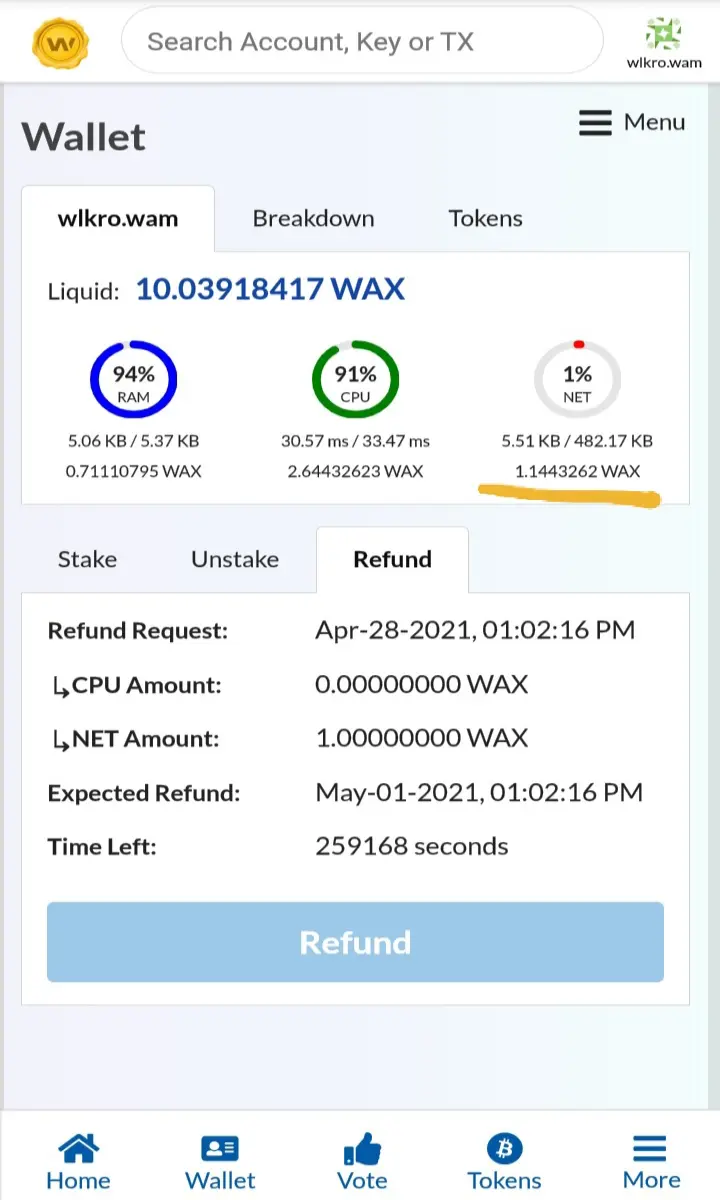Click RAM usage 5.06 KB / 5.37 KB
The width and height of the screenshot is (720, 1200).
pos(133,440)
